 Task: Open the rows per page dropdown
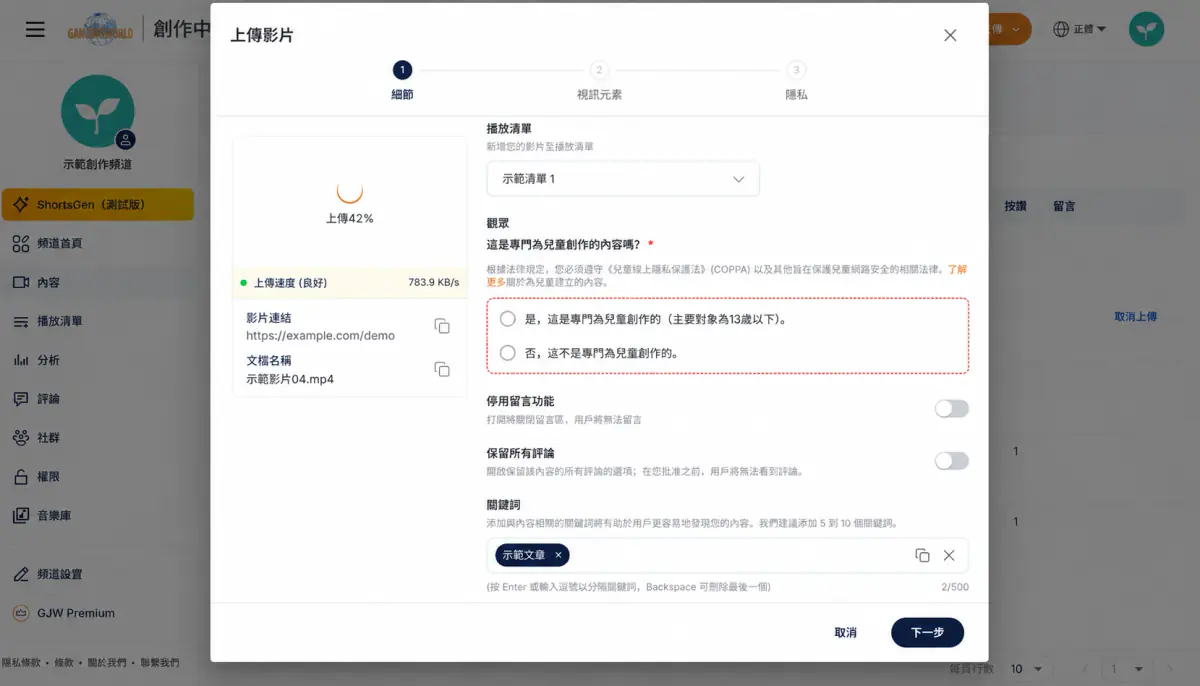click(x=1025, y=668)
